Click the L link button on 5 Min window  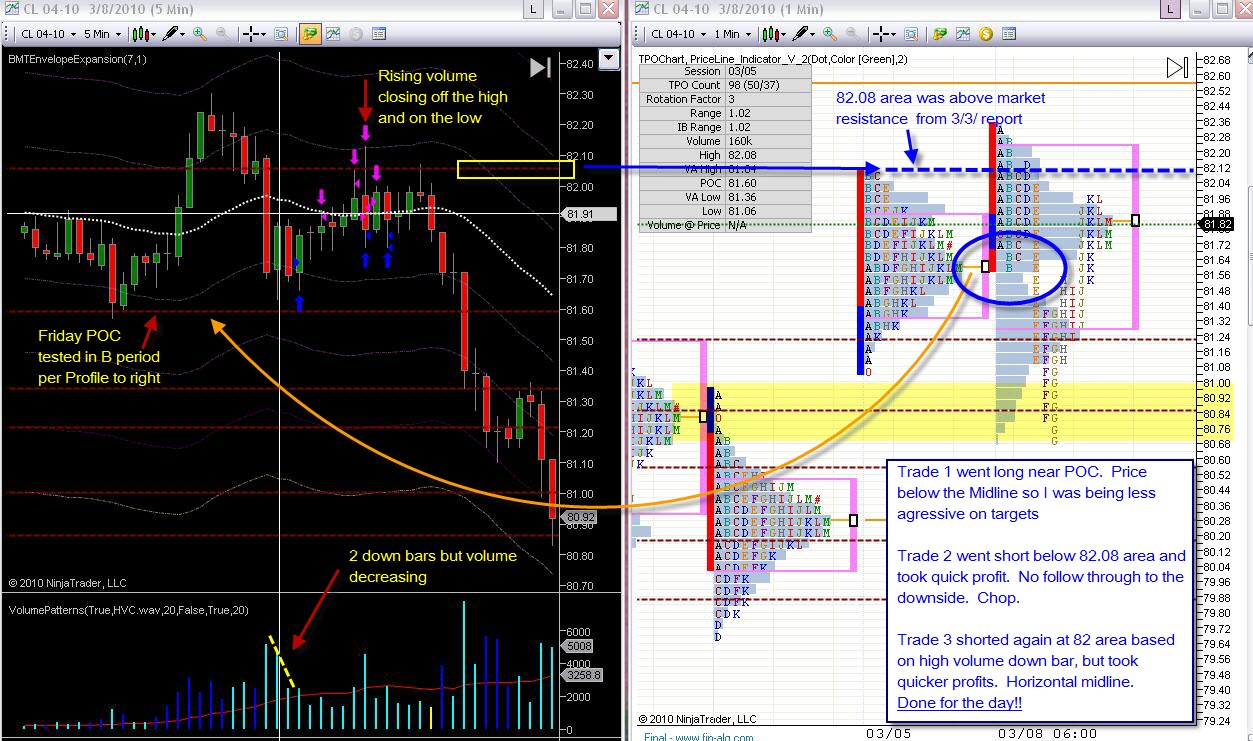533,10
